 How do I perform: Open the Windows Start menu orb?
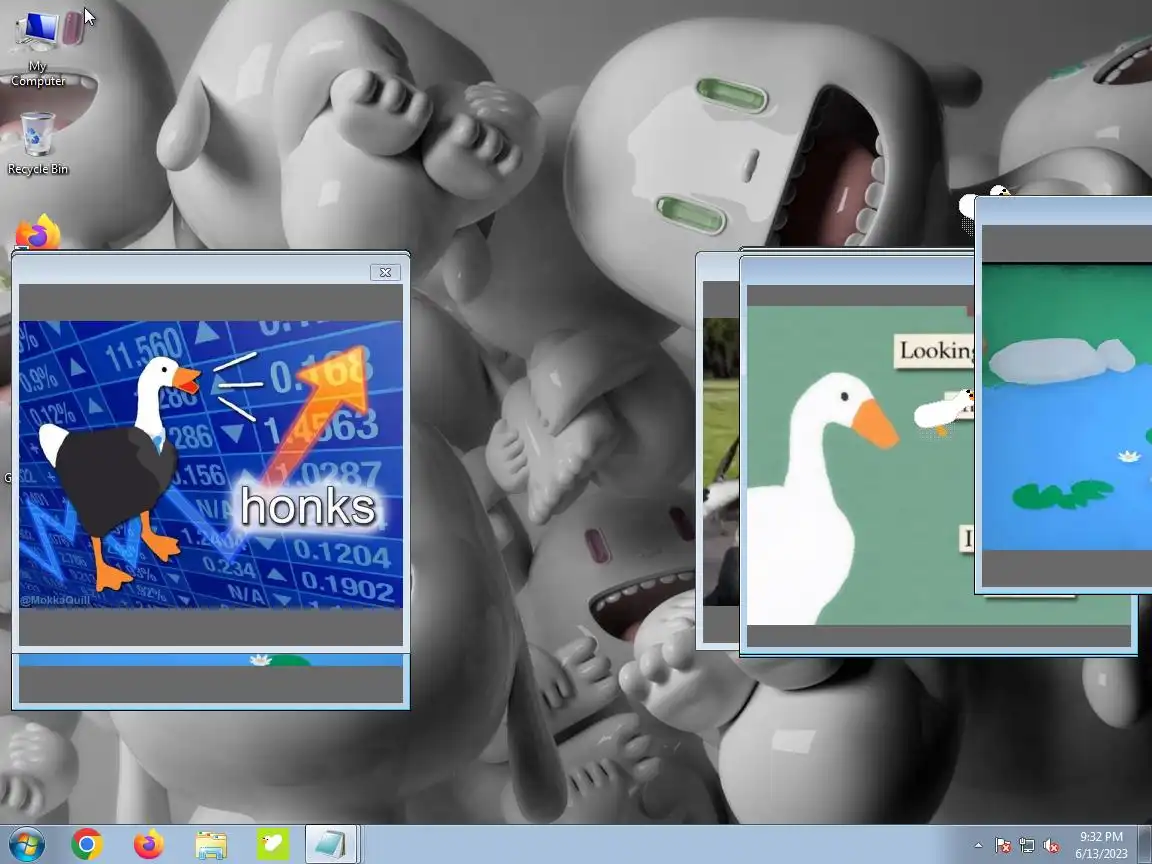pos(26,845)
